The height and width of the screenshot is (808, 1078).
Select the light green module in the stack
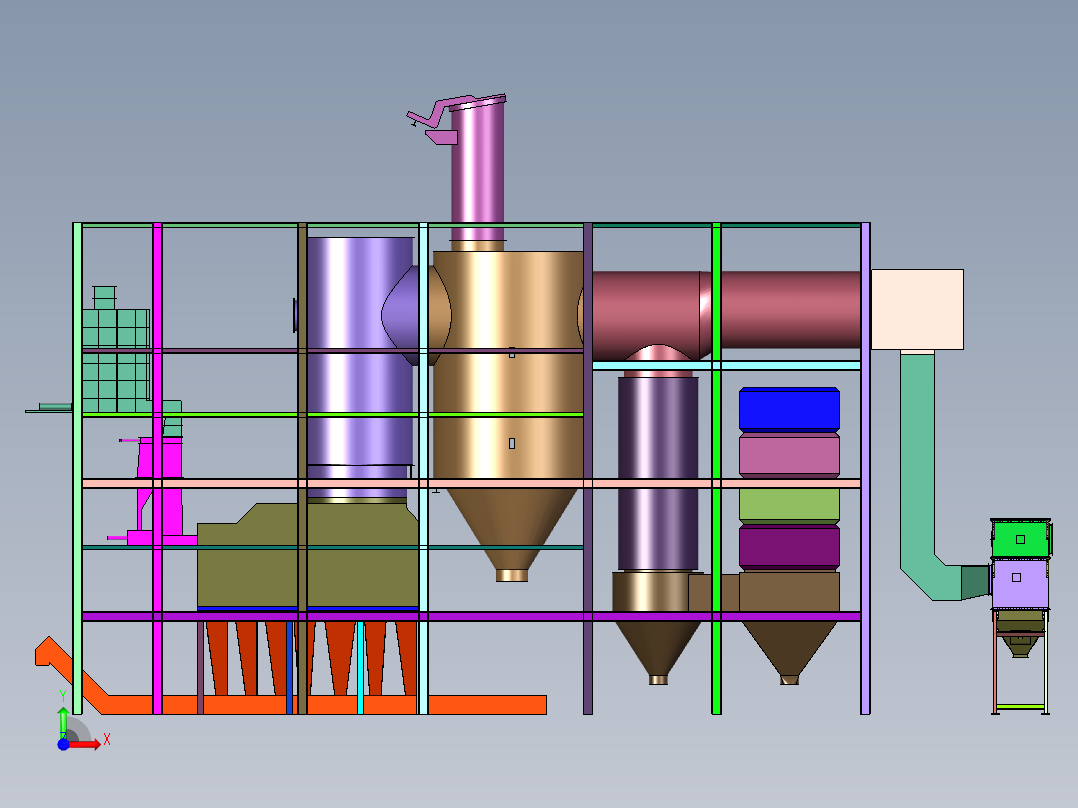(x=789, y=506)
